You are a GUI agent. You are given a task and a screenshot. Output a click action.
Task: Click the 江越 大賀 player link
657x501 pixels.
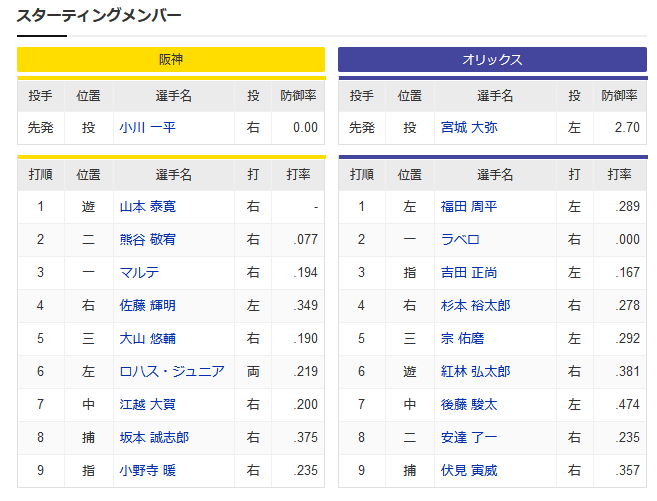point(147,405)
